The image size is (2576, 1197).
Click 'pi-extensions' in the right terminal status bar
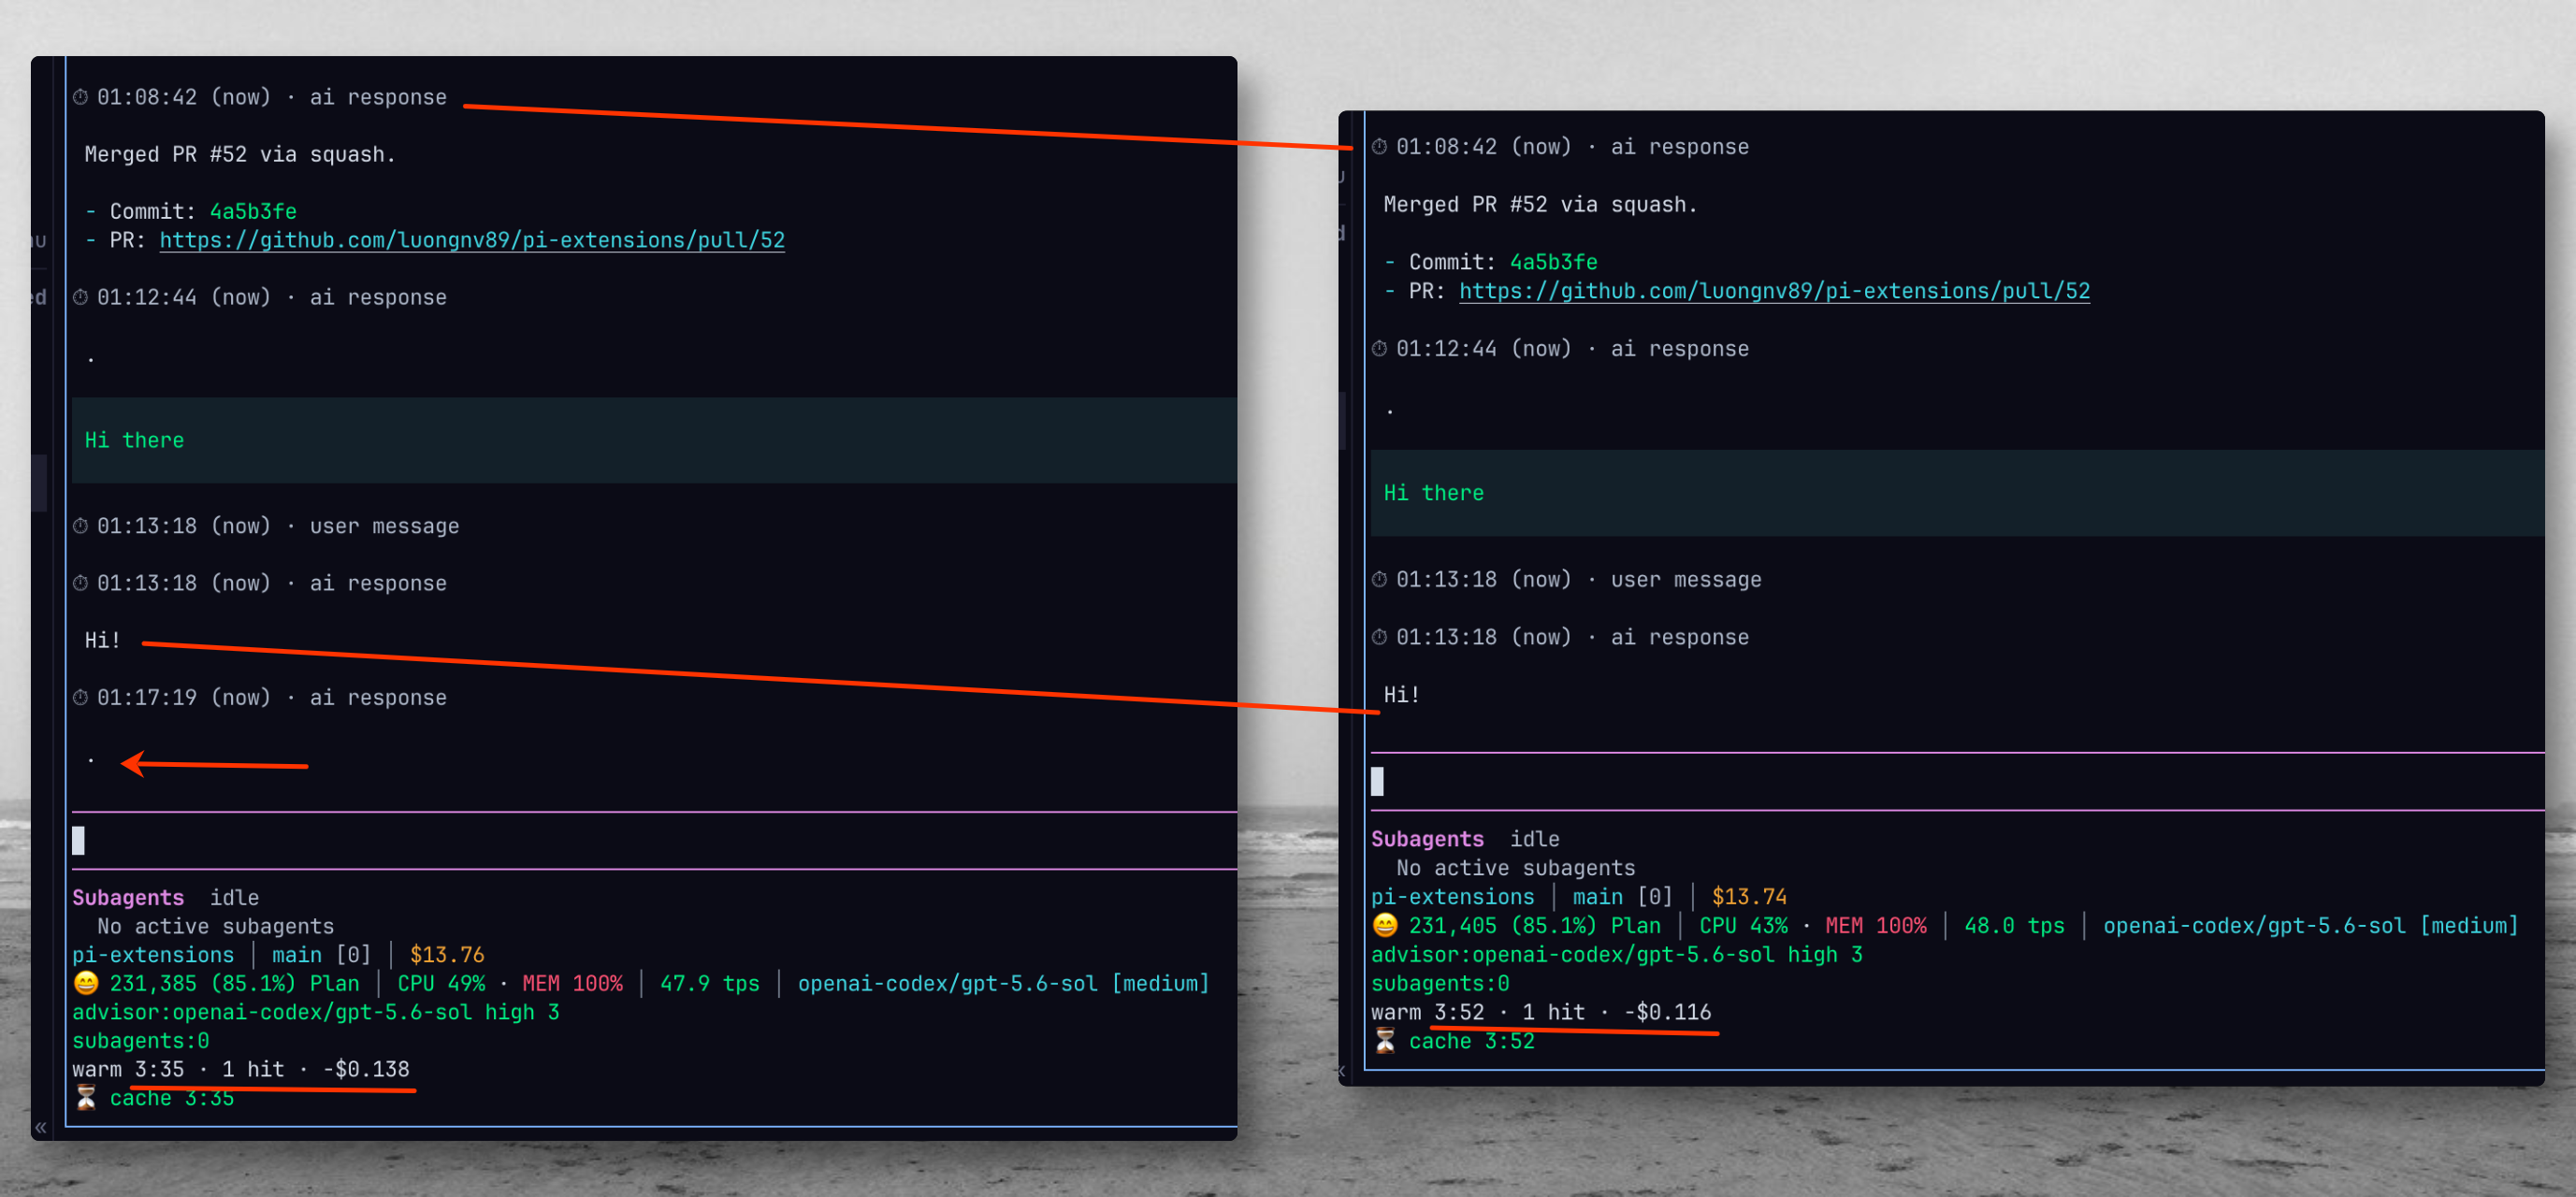coord(1452,896)
